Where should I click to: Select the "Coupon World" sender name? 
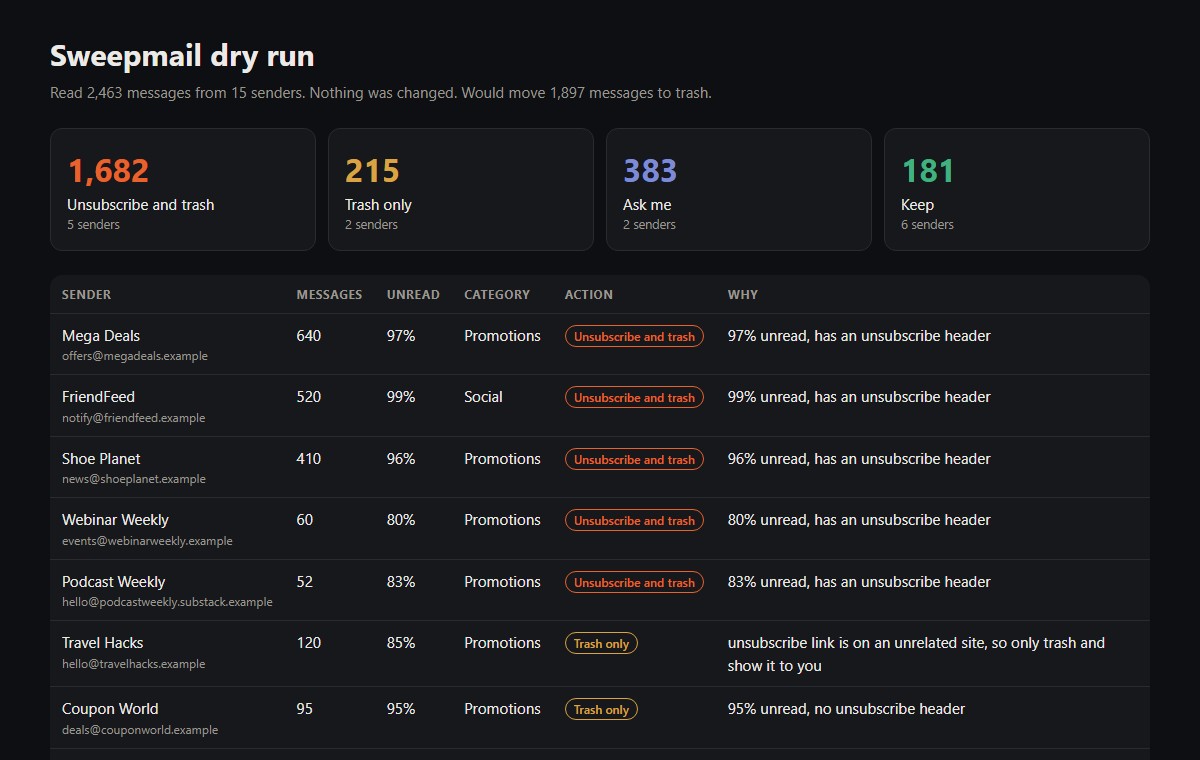110,709
